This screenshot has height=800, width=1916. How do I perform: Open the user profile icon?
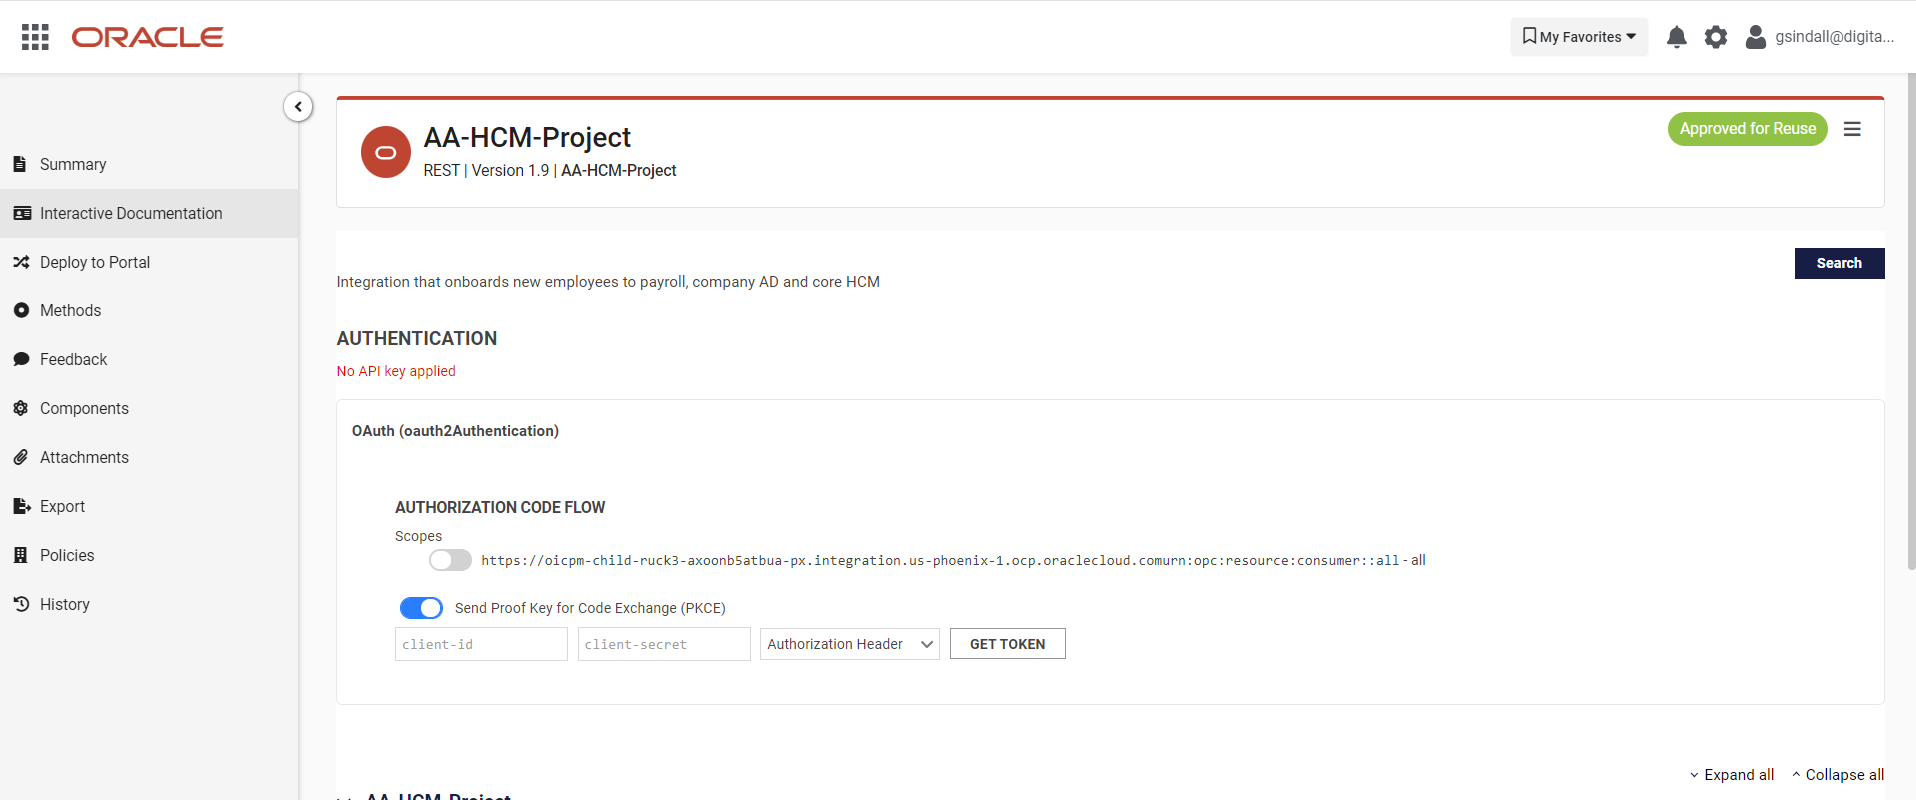[1755, 37]
